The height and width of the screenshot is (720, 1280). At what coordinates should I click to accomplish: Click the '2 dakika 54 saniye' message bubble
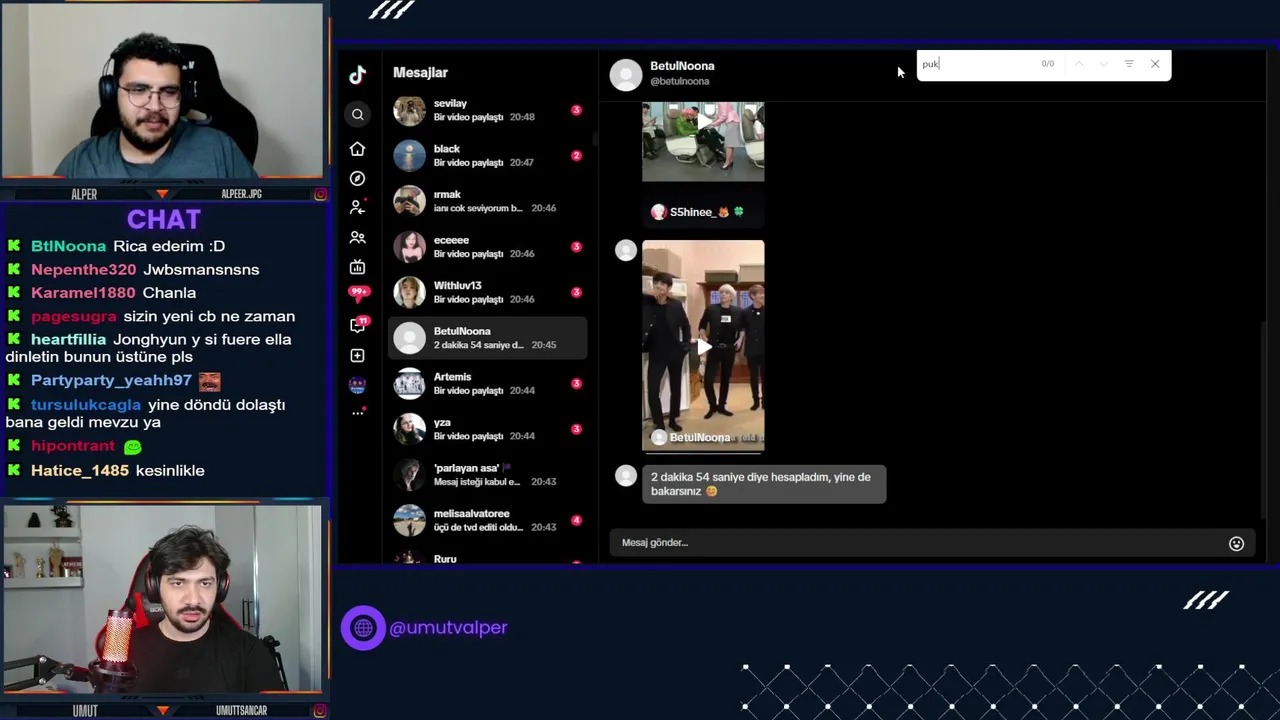pyautogui.click(x=764, y=484)
